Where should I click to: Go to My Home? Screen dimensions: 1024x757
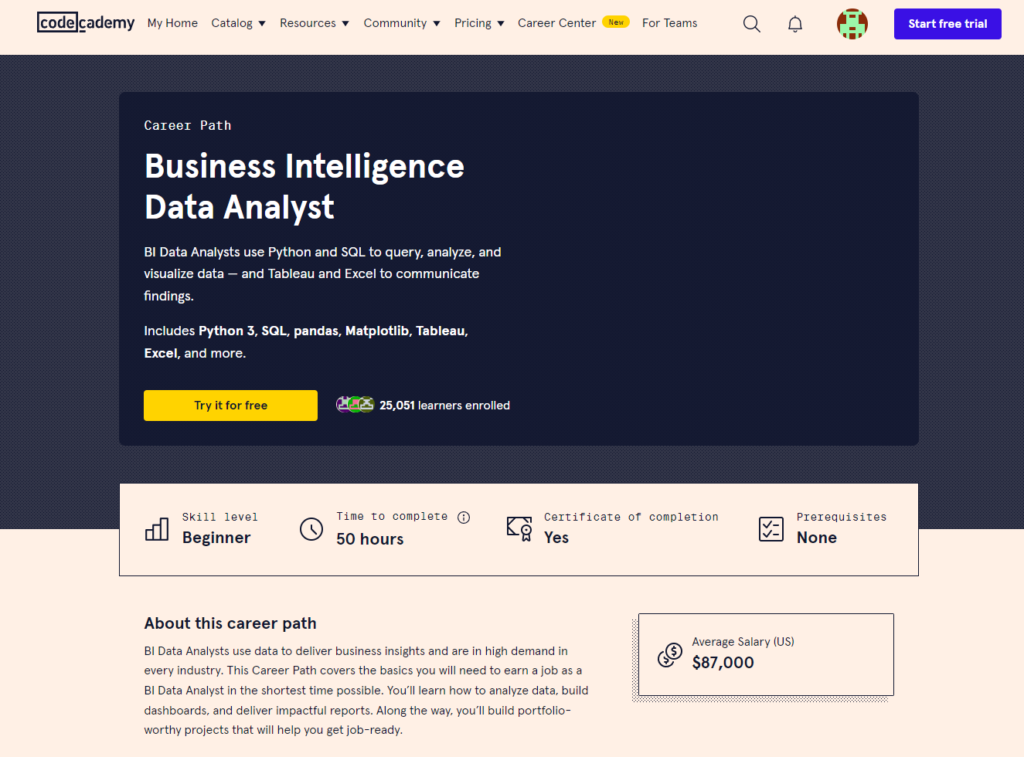(x=172, y=23)
